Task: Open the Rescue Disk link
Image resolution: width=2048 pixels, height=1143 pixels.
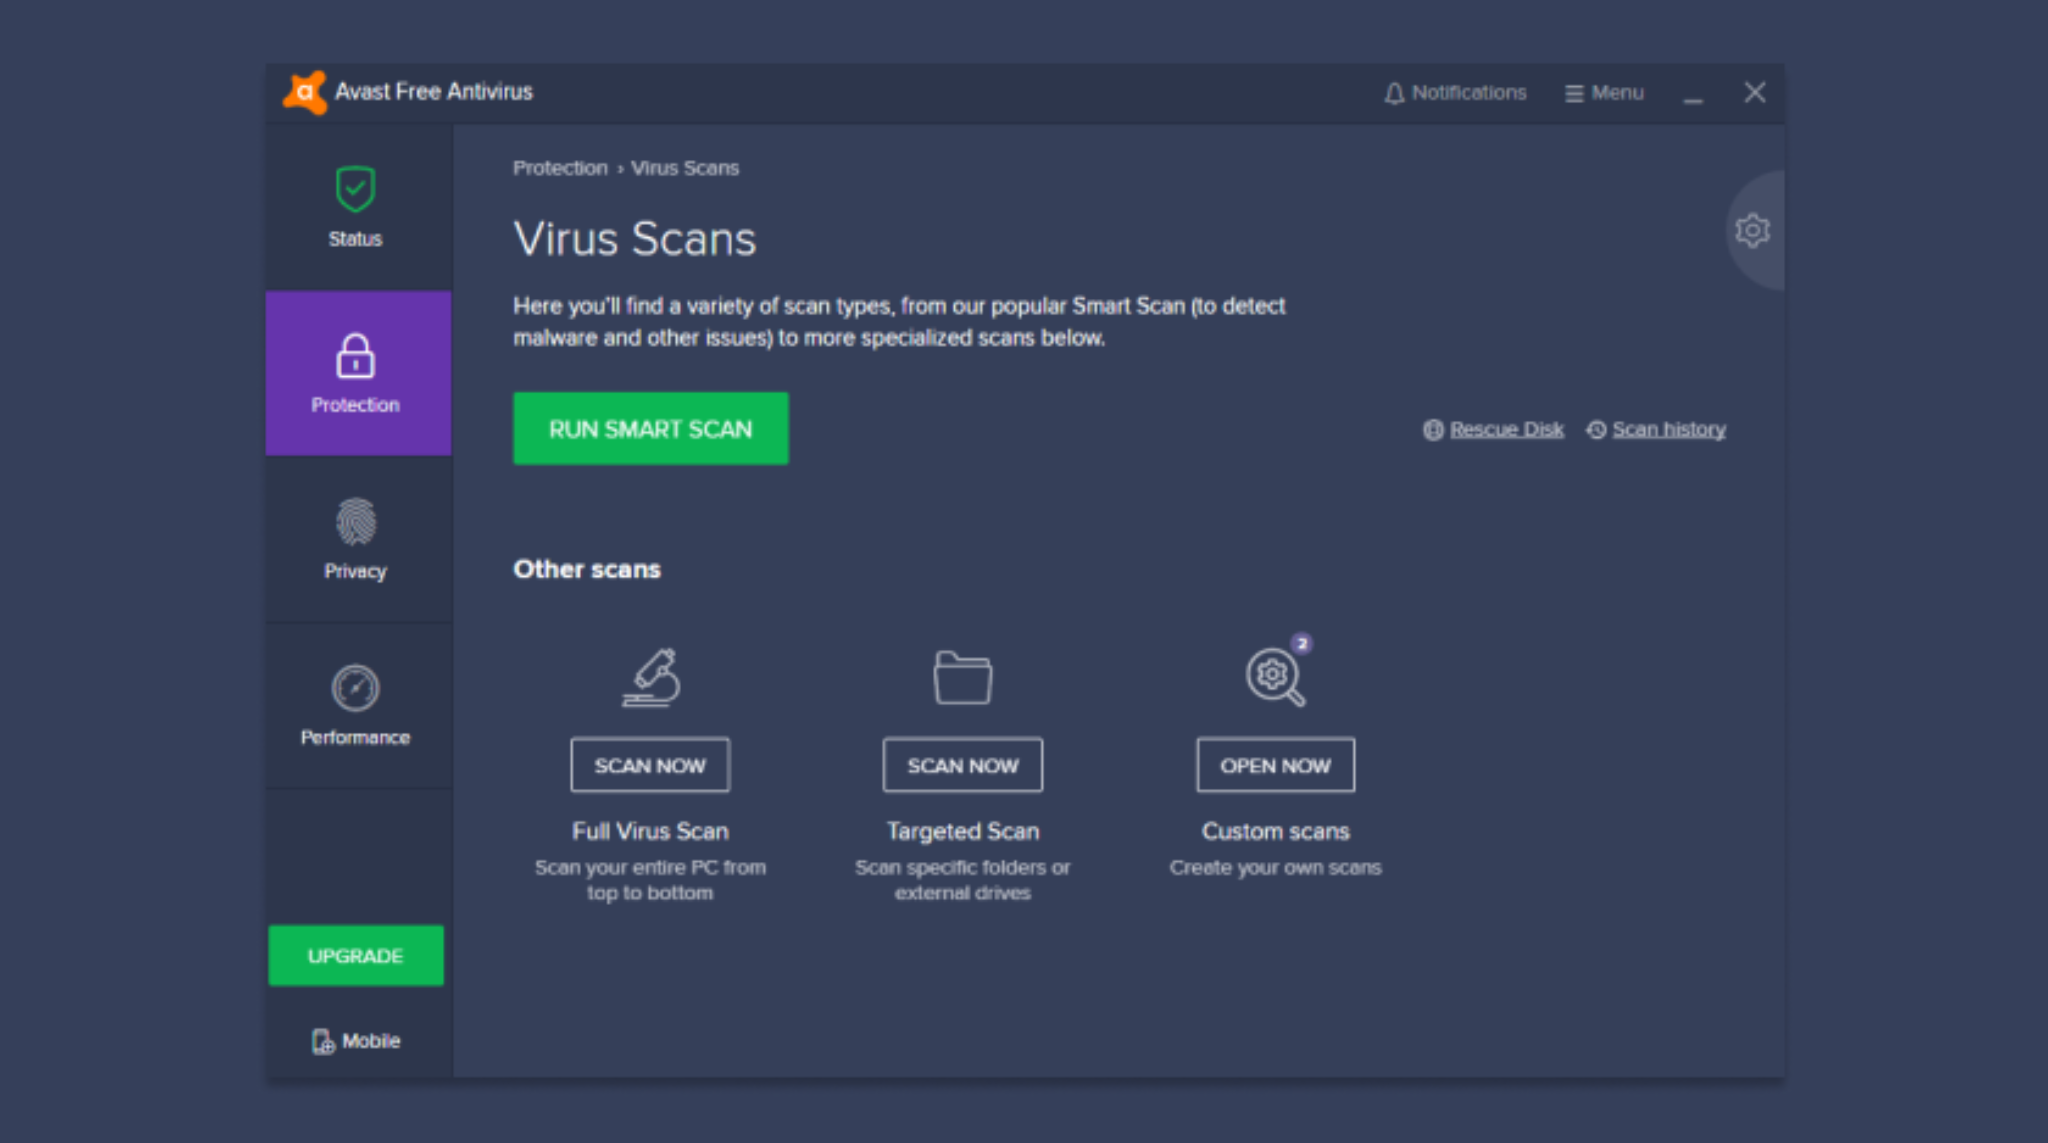Action: (1494, 429)
